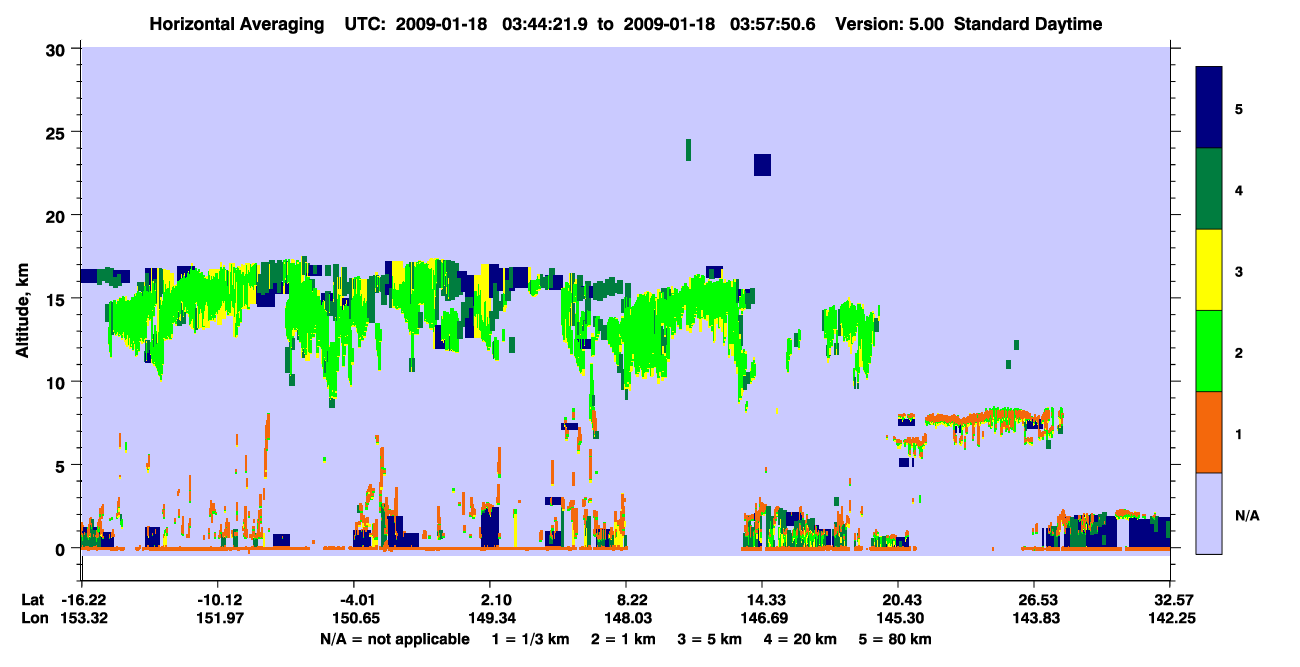
Task: Click the 15 km altitude tick label
Action: coord(57,299)
